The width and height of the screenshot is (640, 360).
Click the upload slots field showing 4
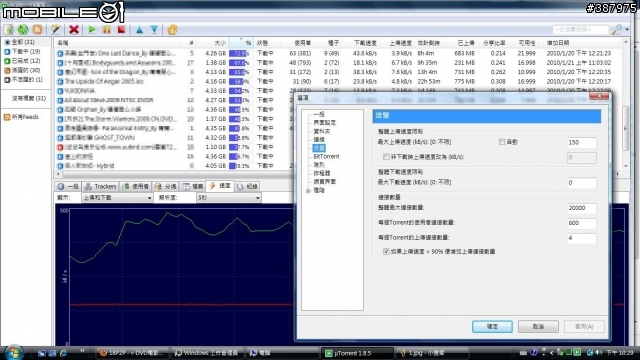(x=581, y=238)
